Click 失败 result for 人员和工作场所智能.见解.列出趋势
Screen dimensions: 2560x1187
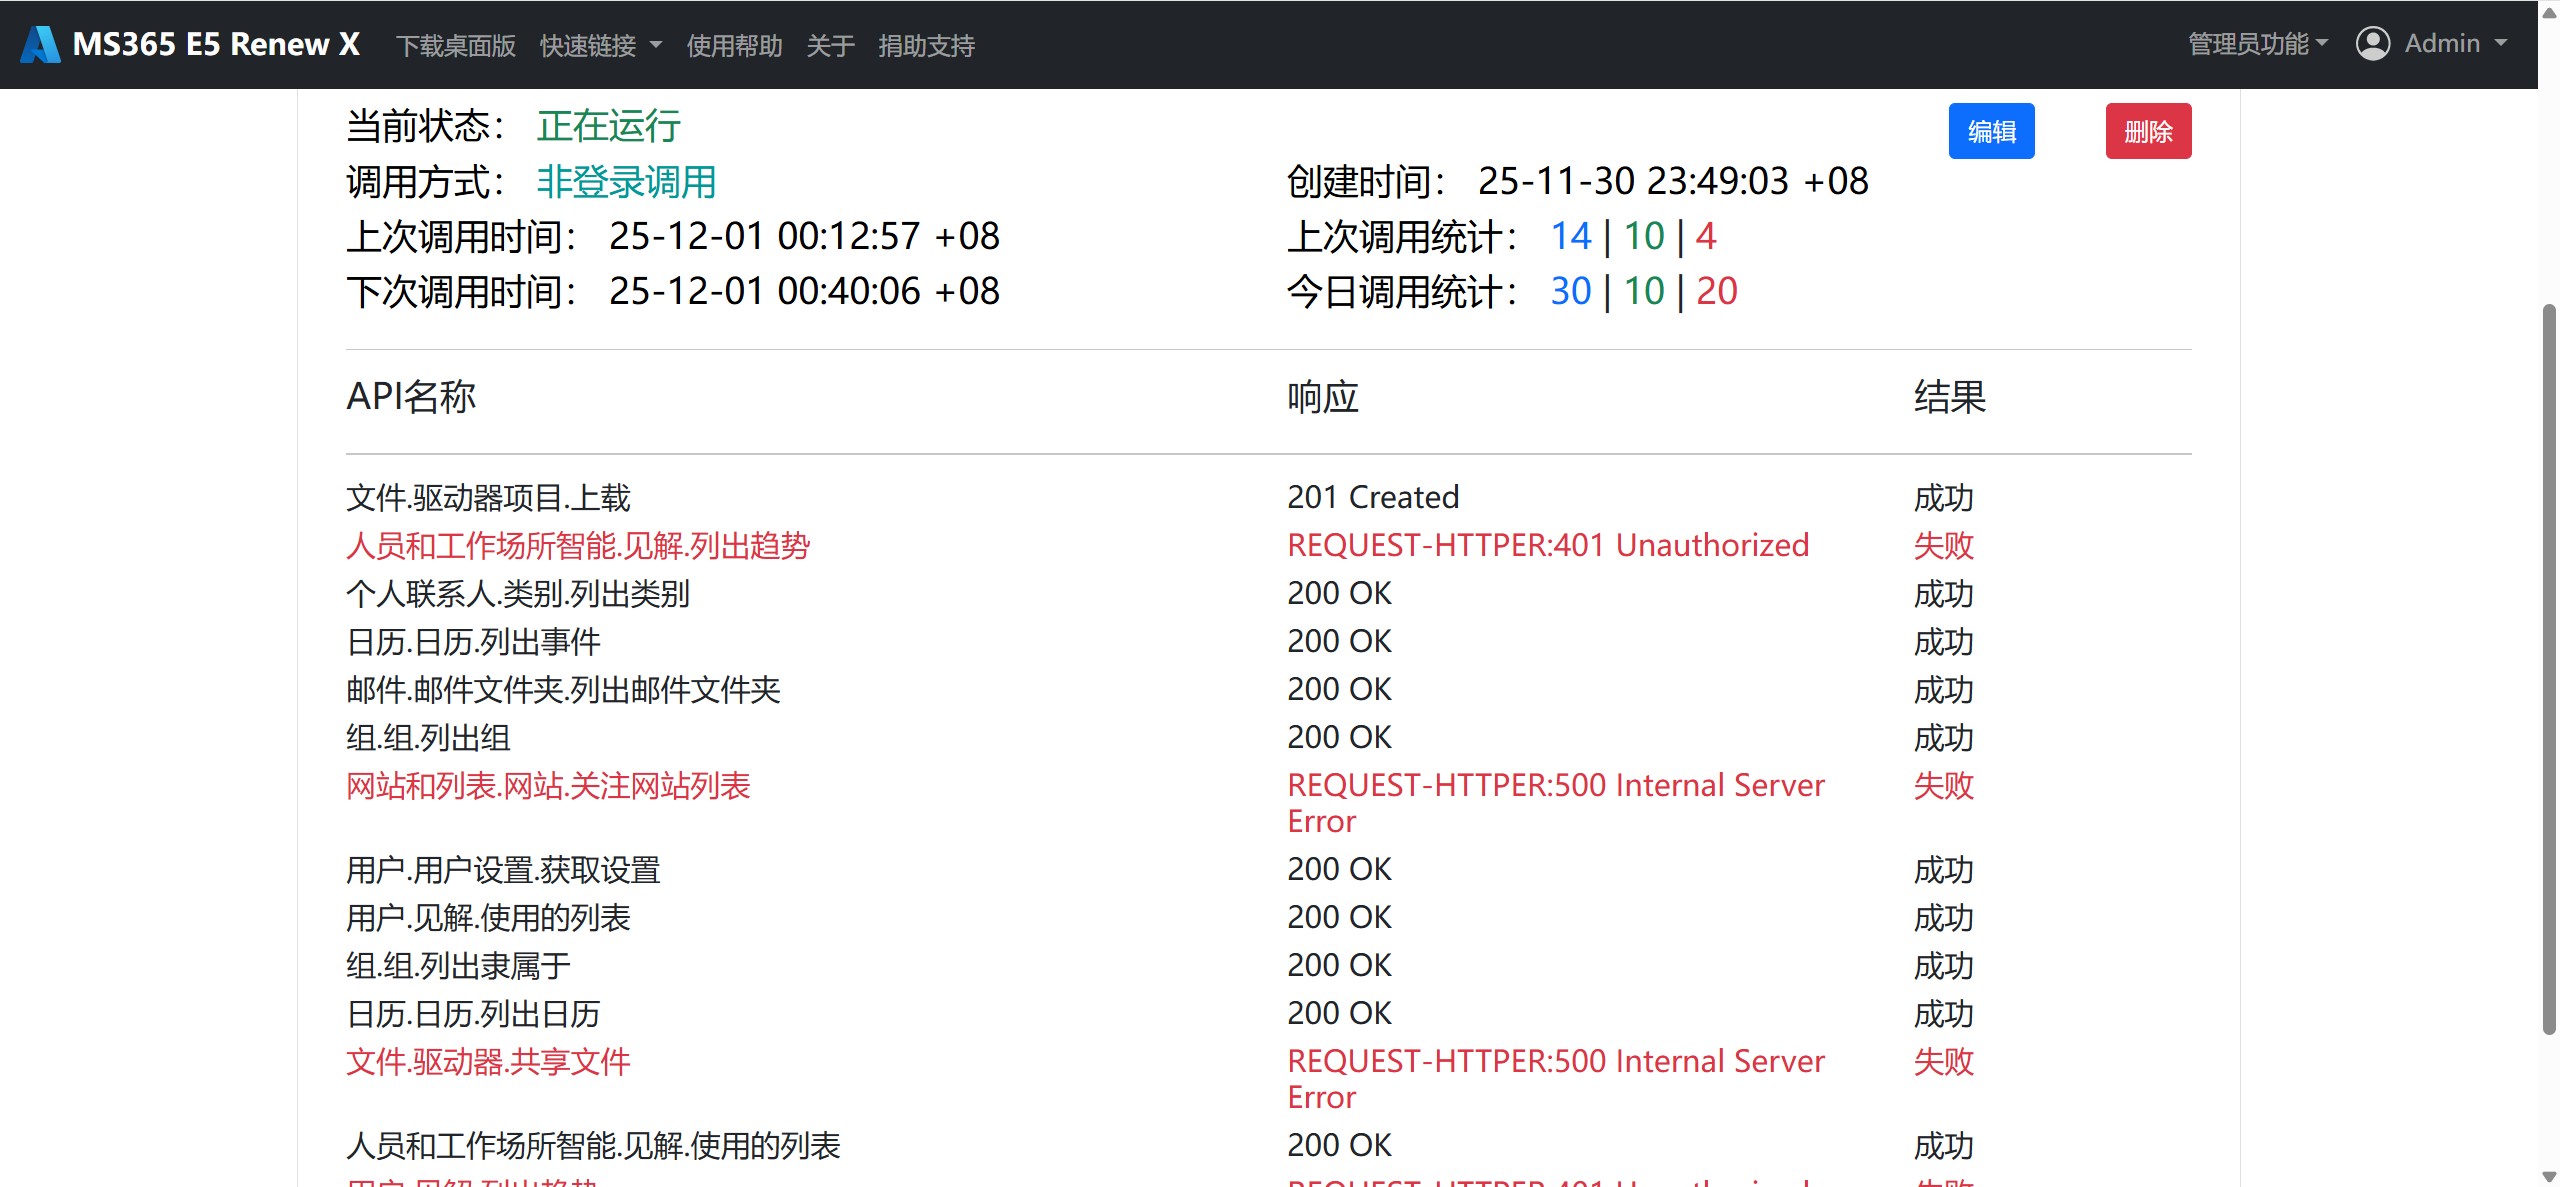click(x=1944, y=546)
